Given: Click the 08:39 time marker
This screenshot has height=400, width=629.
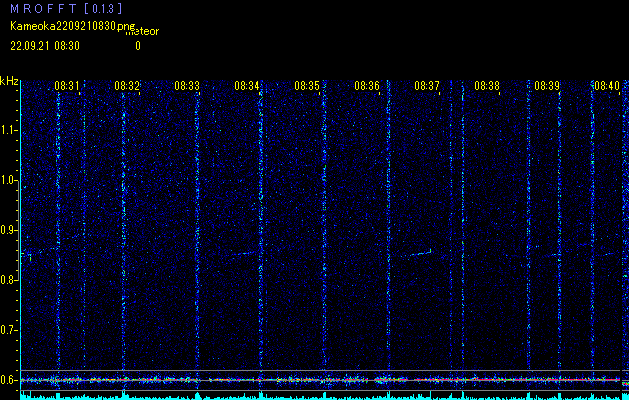Looking at the screenshot, I should point(547,86).
